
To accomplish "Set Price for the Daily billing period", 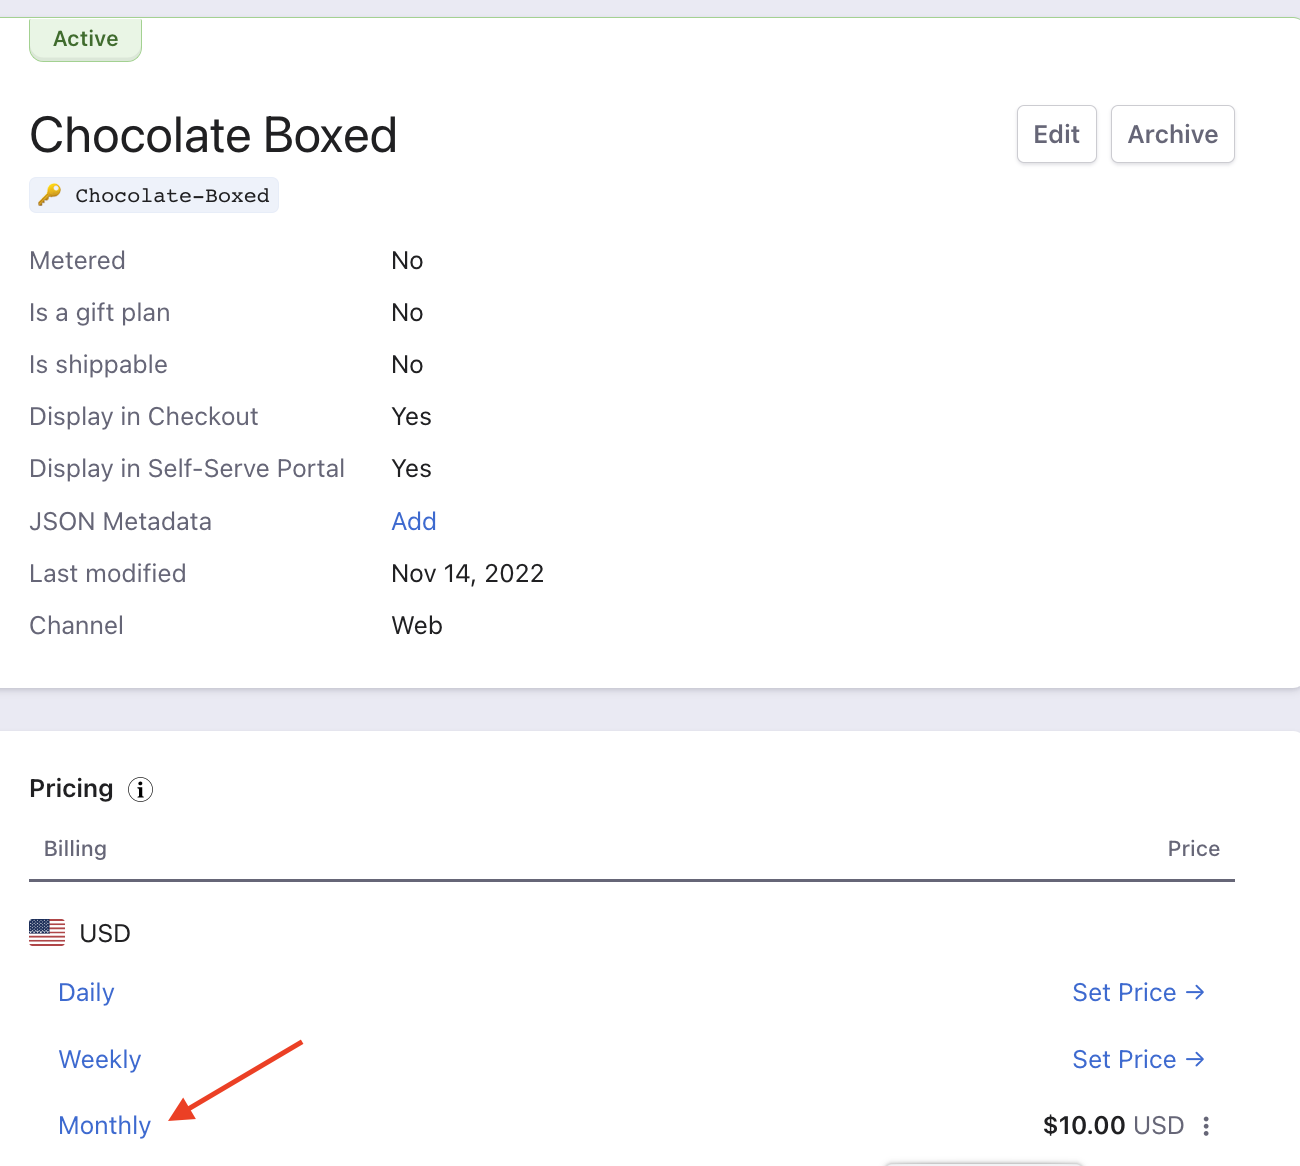I will click(1138, 992).
